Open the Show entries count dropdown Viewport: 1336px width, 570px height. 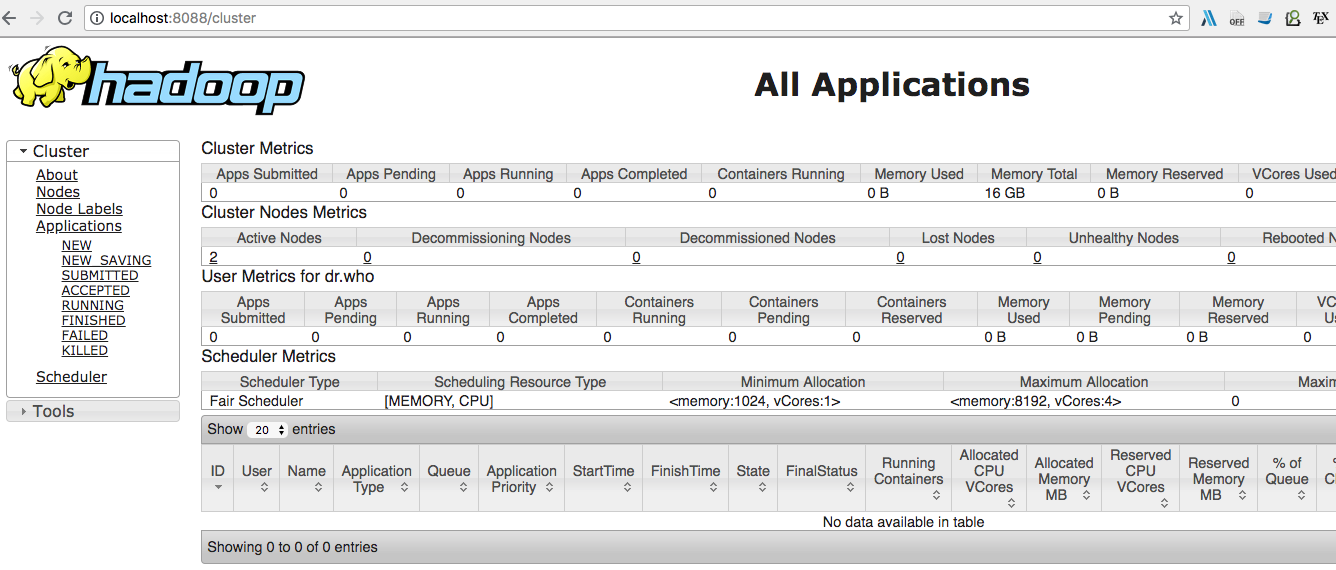coord(267,429)
